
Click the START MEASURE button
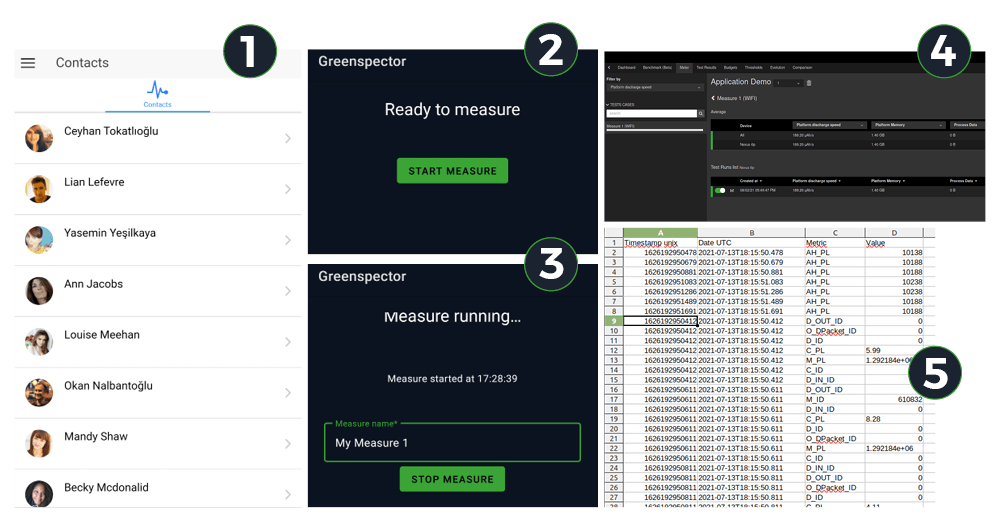coord(452,171)
